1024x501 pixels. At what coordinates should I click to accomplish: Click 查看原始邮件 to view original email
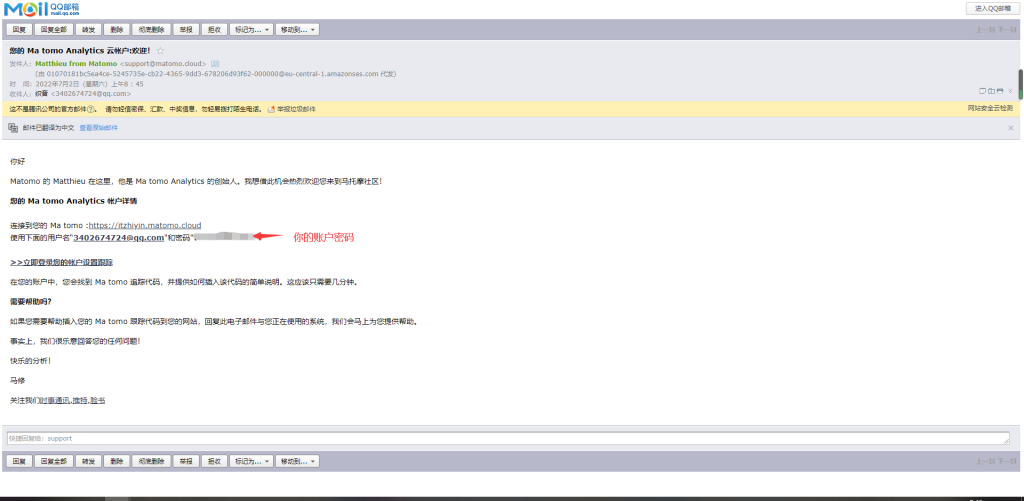click(98, 128)
